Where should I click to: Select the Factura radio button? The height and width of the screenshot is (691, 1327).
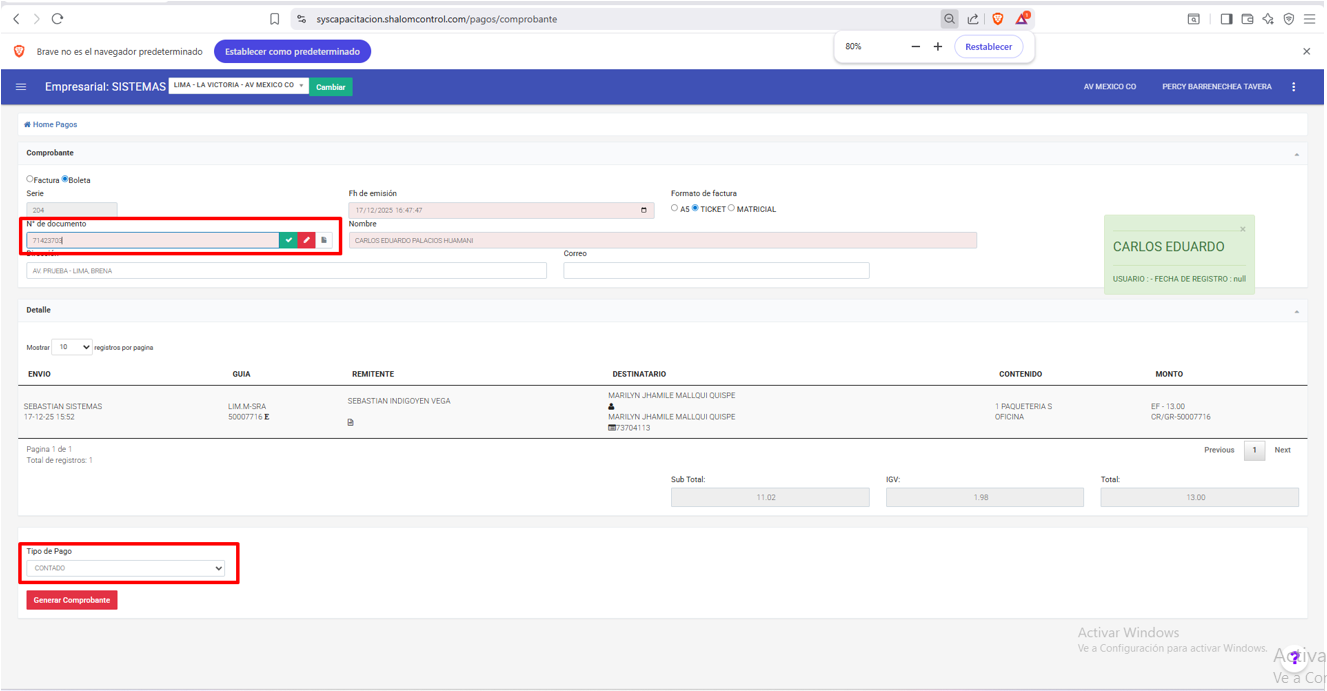pyautogui.click(x=30, y=180)
